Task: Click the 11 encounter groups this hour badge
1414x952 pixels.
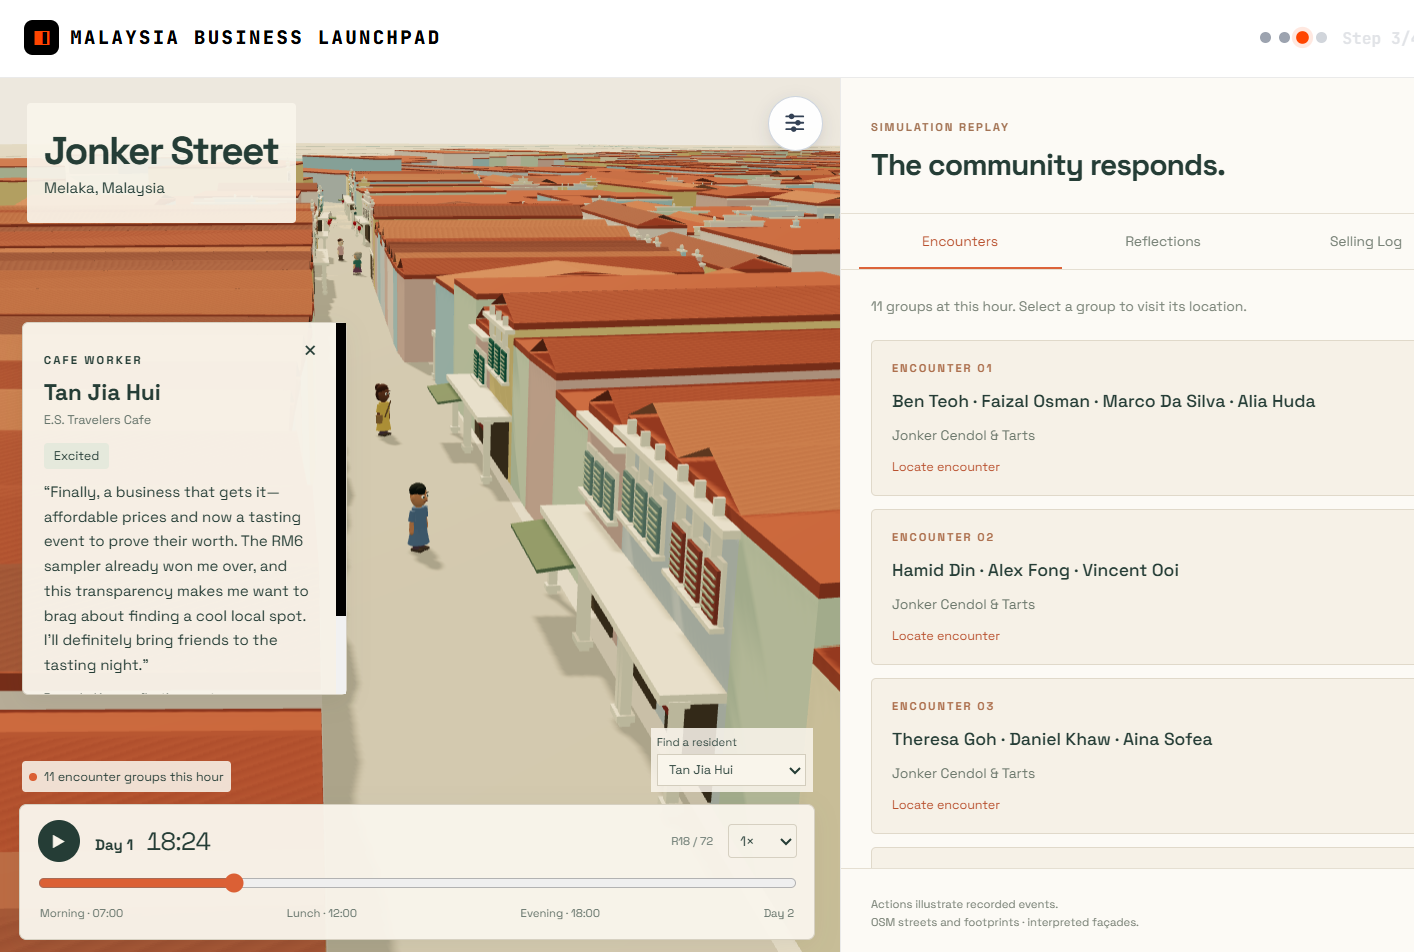Action: [127, 777]
